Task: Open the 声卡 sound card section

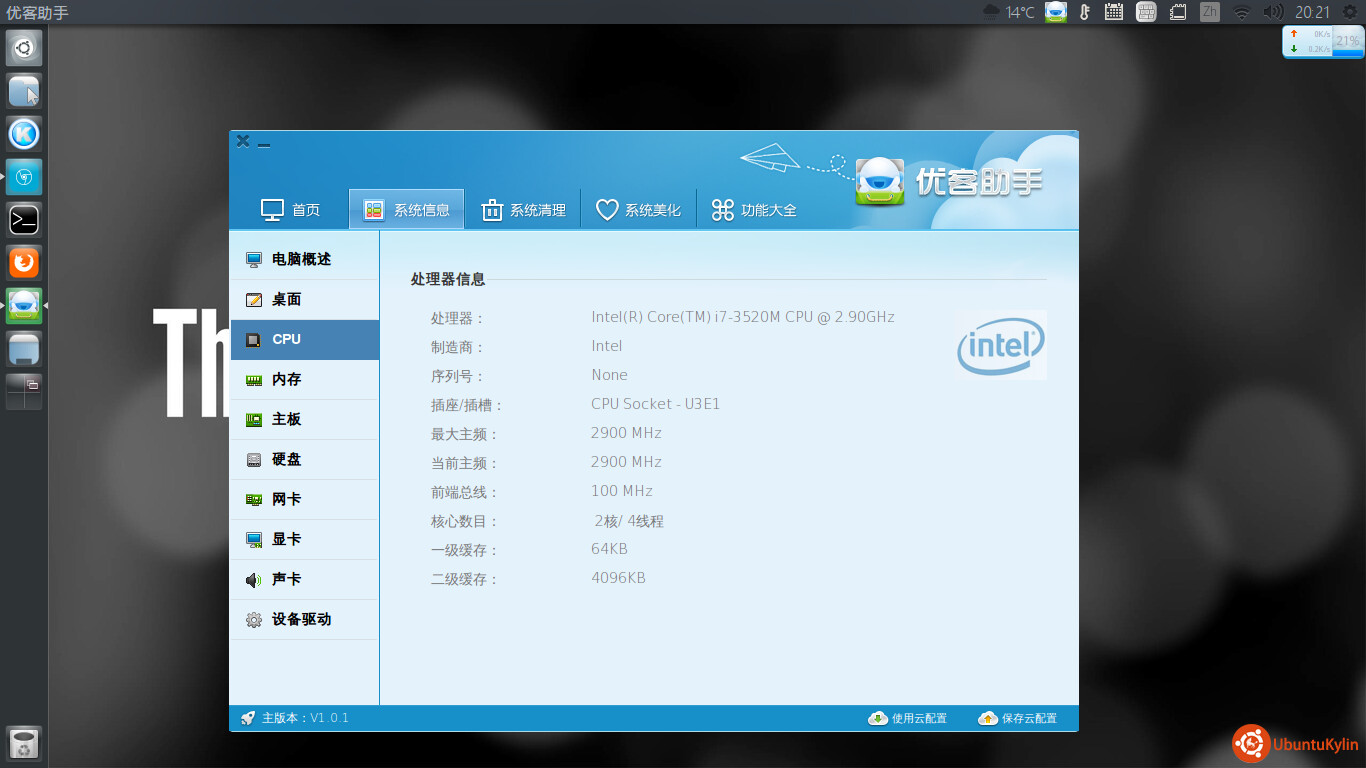Action: [286, 580]
